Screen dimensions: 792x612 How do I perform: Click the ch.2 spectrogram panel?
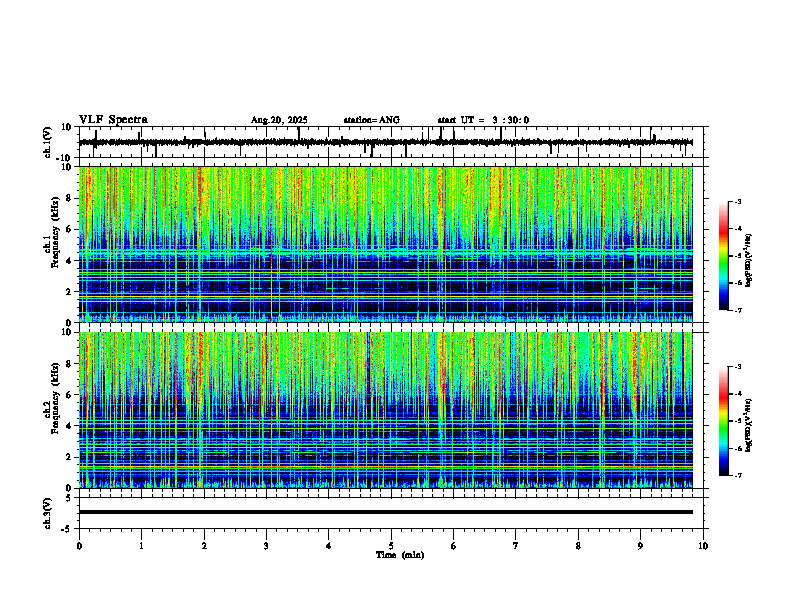(385, 410)
